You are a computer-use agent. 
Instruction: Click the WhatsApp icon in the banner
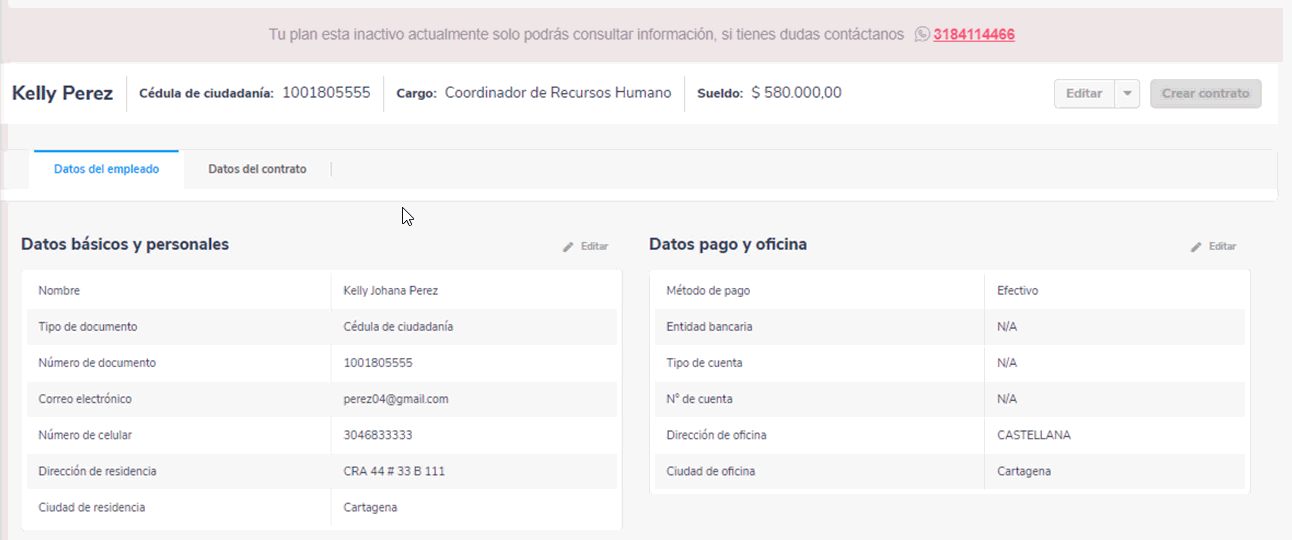[922, 35]
